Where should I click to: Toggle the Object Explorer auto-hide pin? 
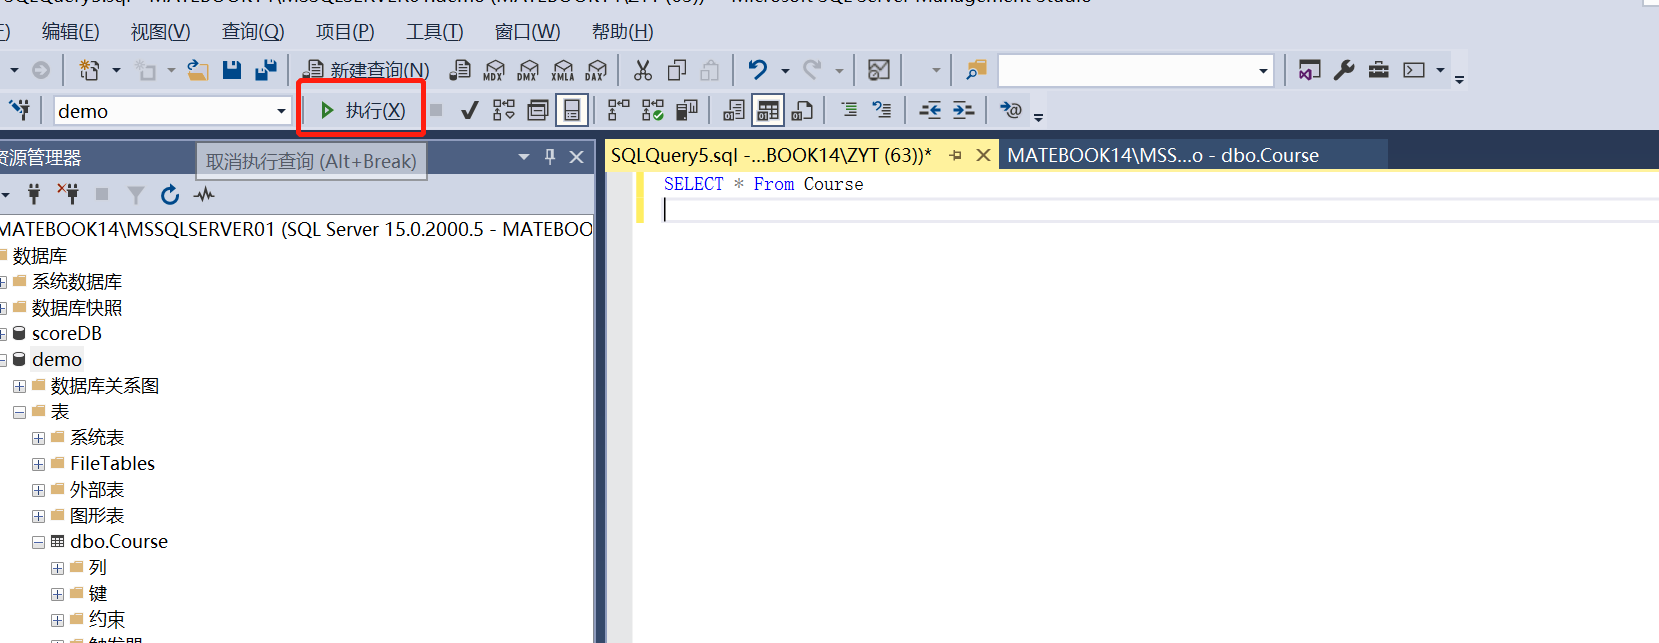pos(550,157)
